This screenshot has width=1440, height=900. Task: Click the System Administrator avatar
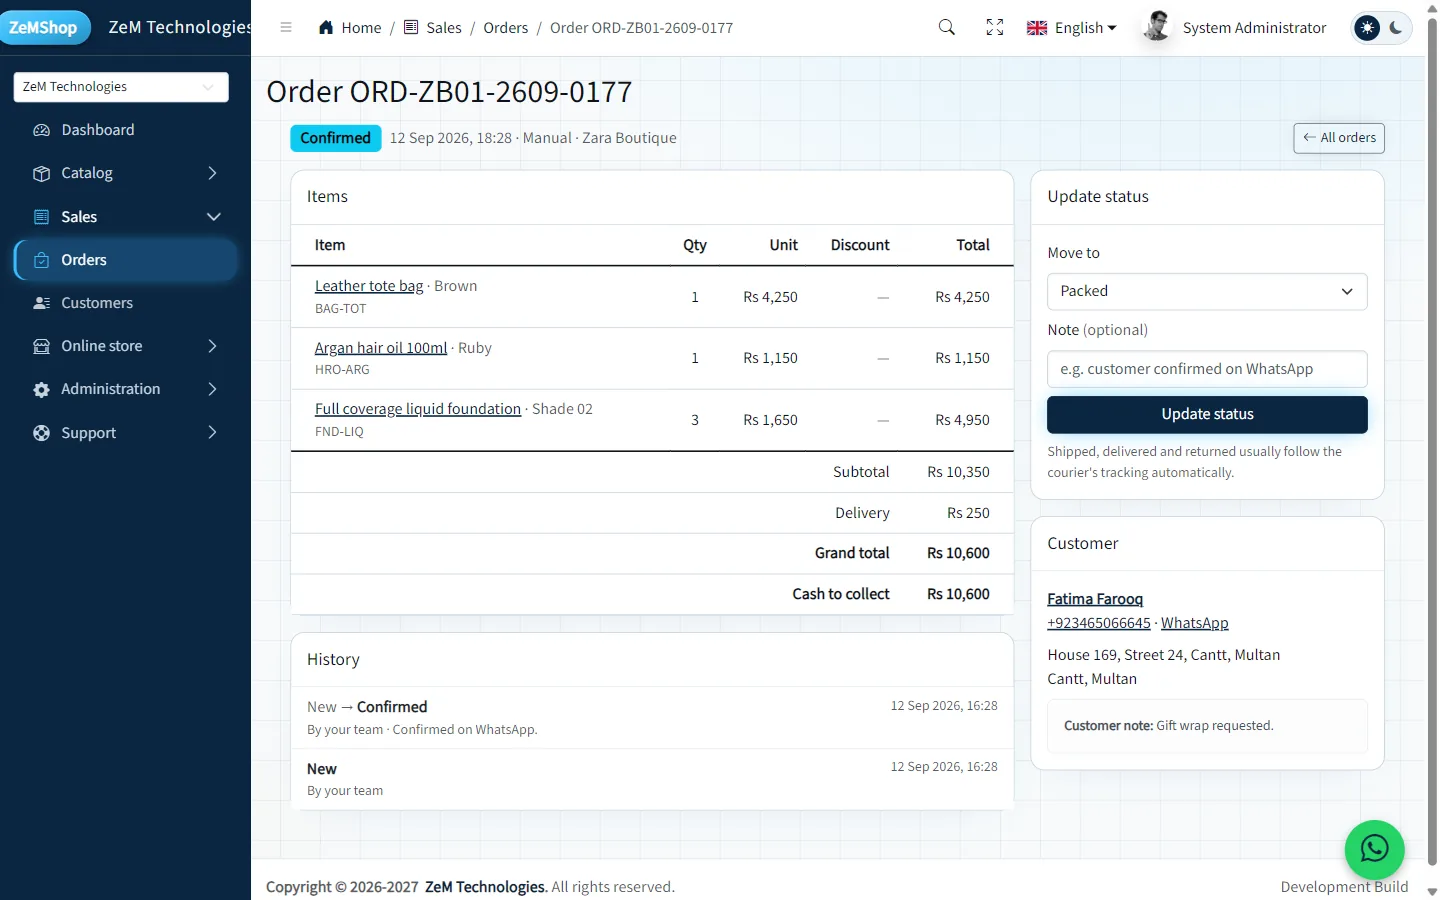click(x=1157, y=27)
